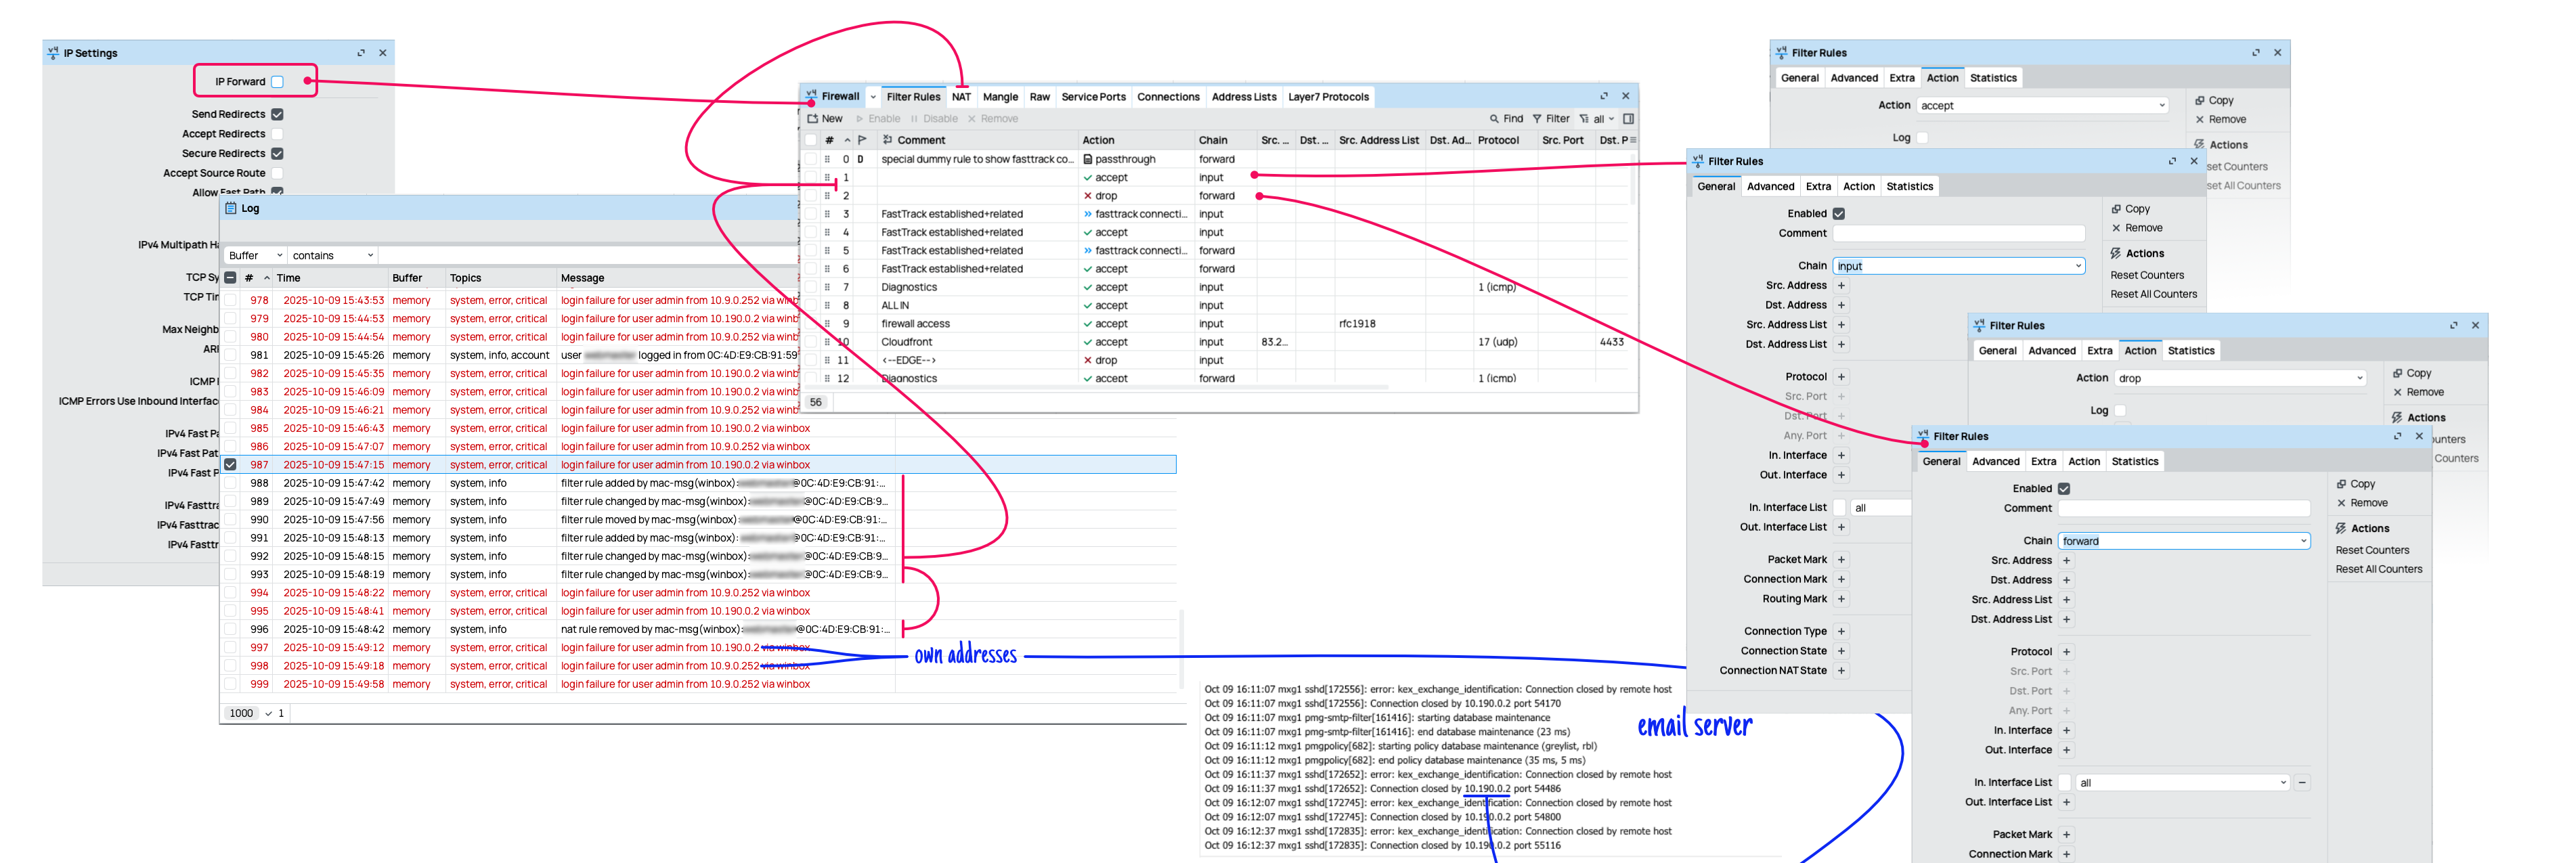
Task: Click Copy icon in forward Filter Rules window
Action: coord(2342,484)
